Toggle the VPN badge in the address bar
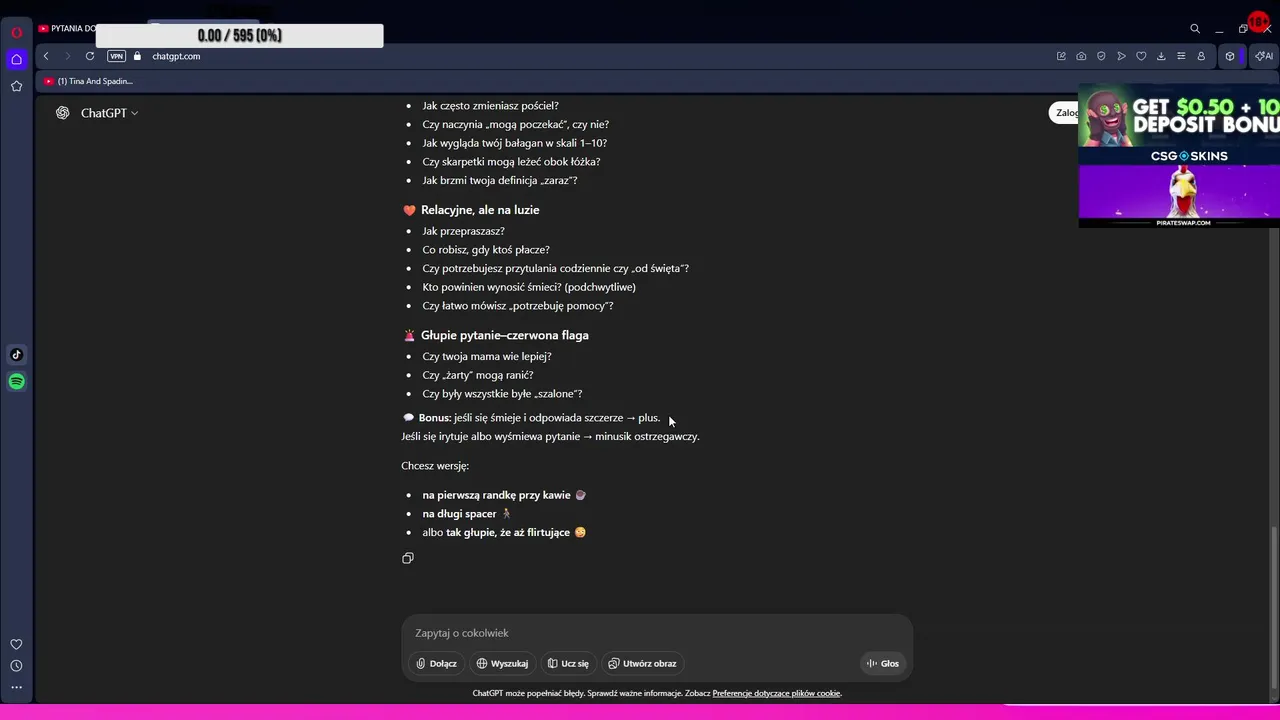 116,56
